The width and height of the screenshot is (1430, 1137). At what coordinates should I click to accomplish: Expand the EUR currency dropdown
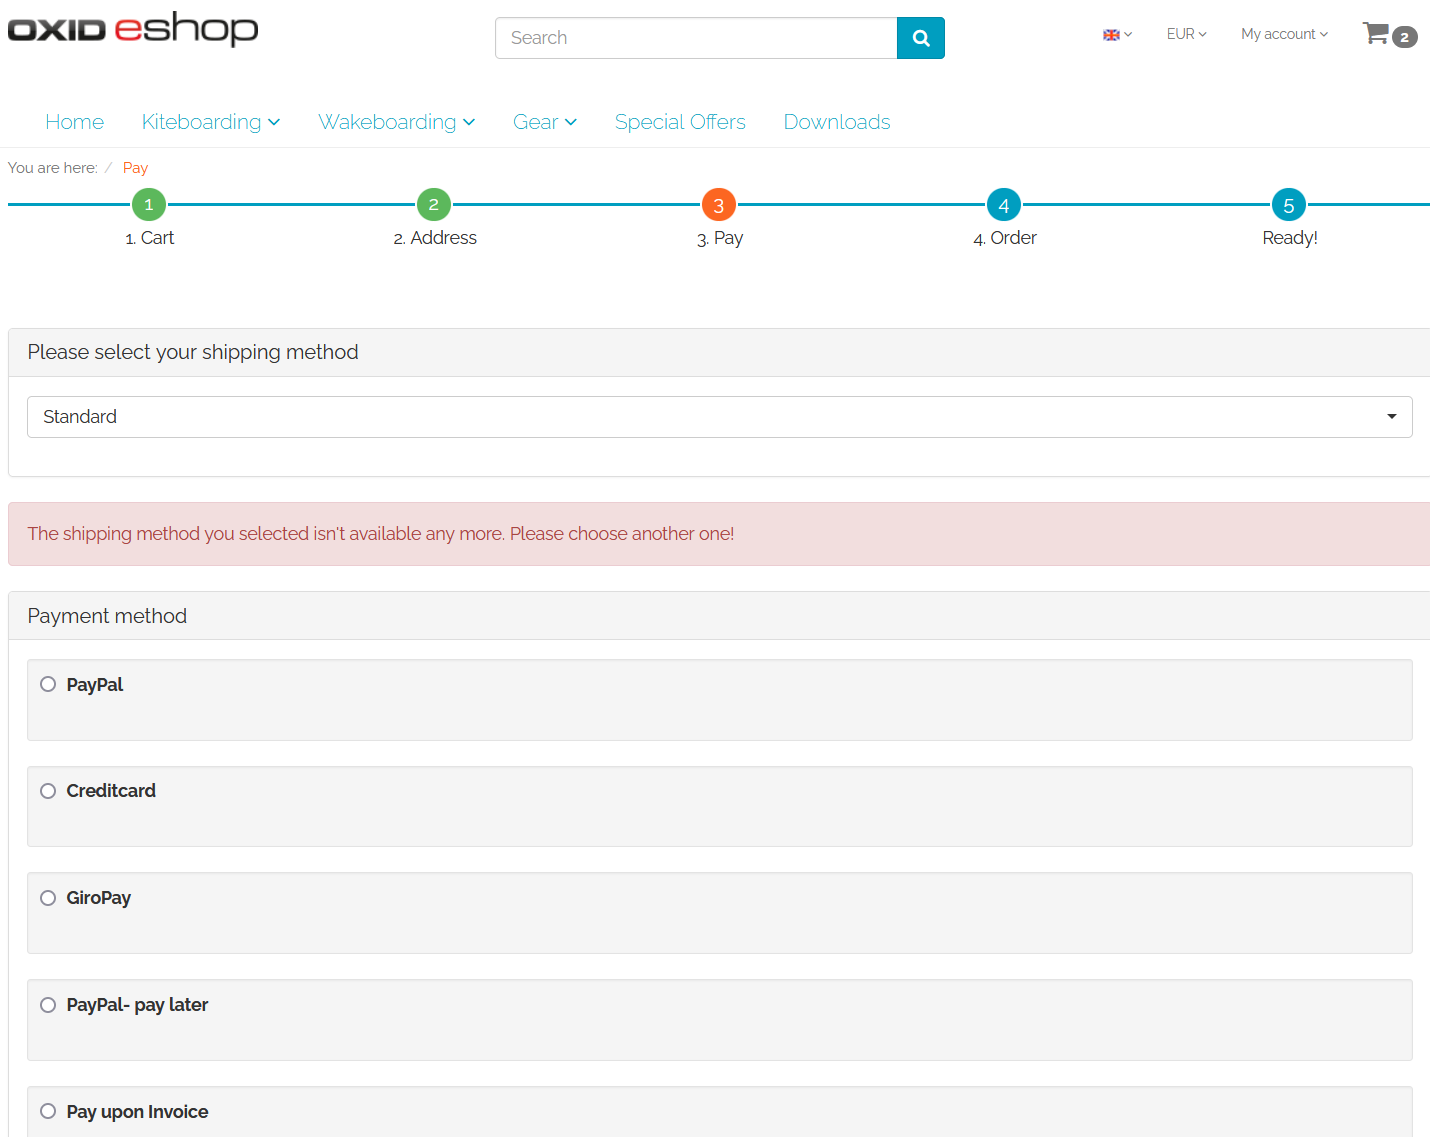tap(1186, 34)
